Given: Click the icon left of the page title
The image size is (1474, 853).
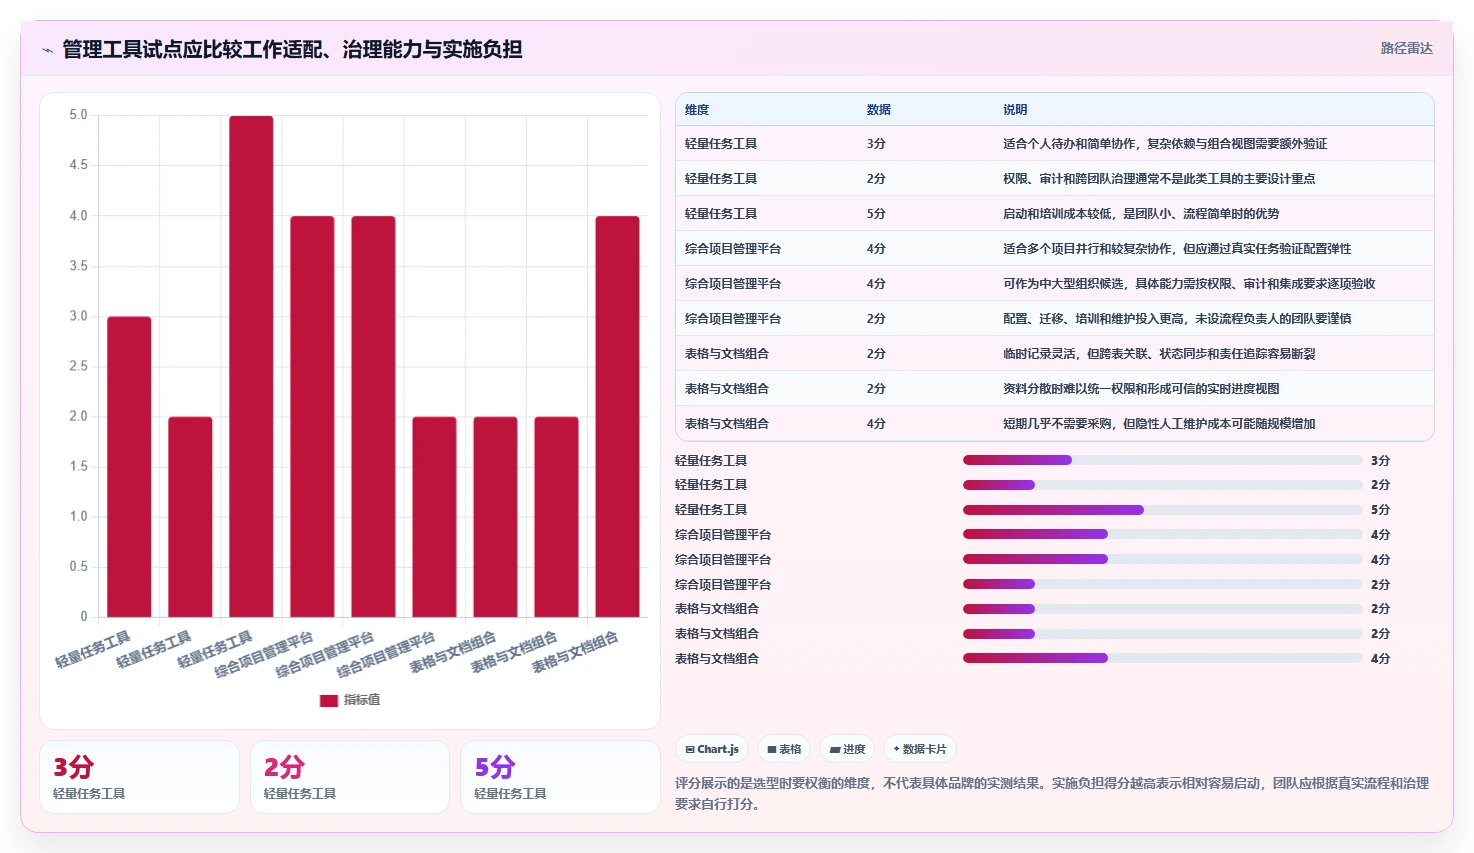Looking at the screenshot, I should (x=47, y=50).
